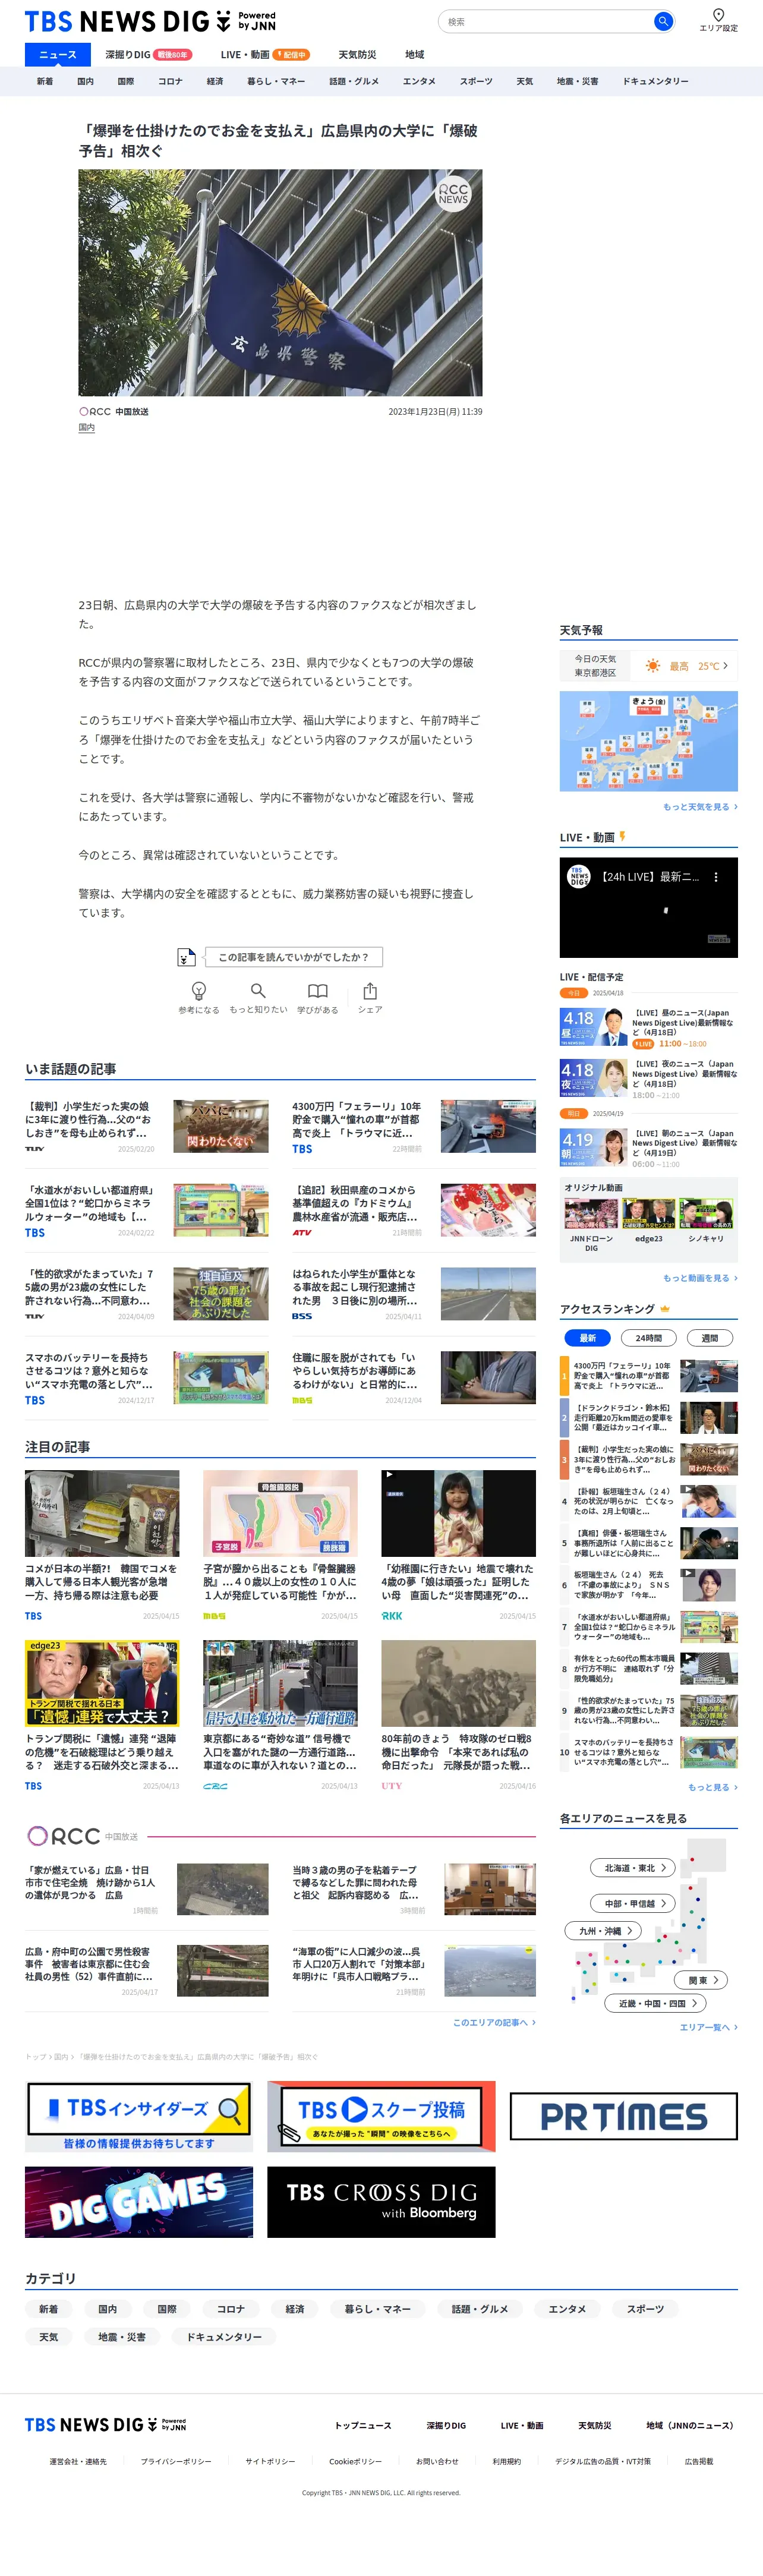Click the 検索 search input field
The image size is (763, 2576).
(x=548, y=21)
